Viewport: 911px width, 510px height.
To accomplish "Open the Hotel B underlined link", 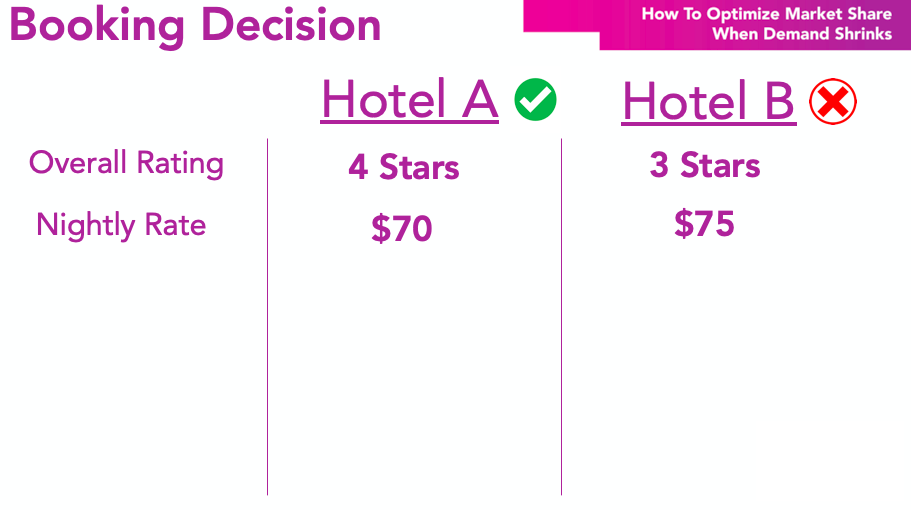I will click(709, 102).
